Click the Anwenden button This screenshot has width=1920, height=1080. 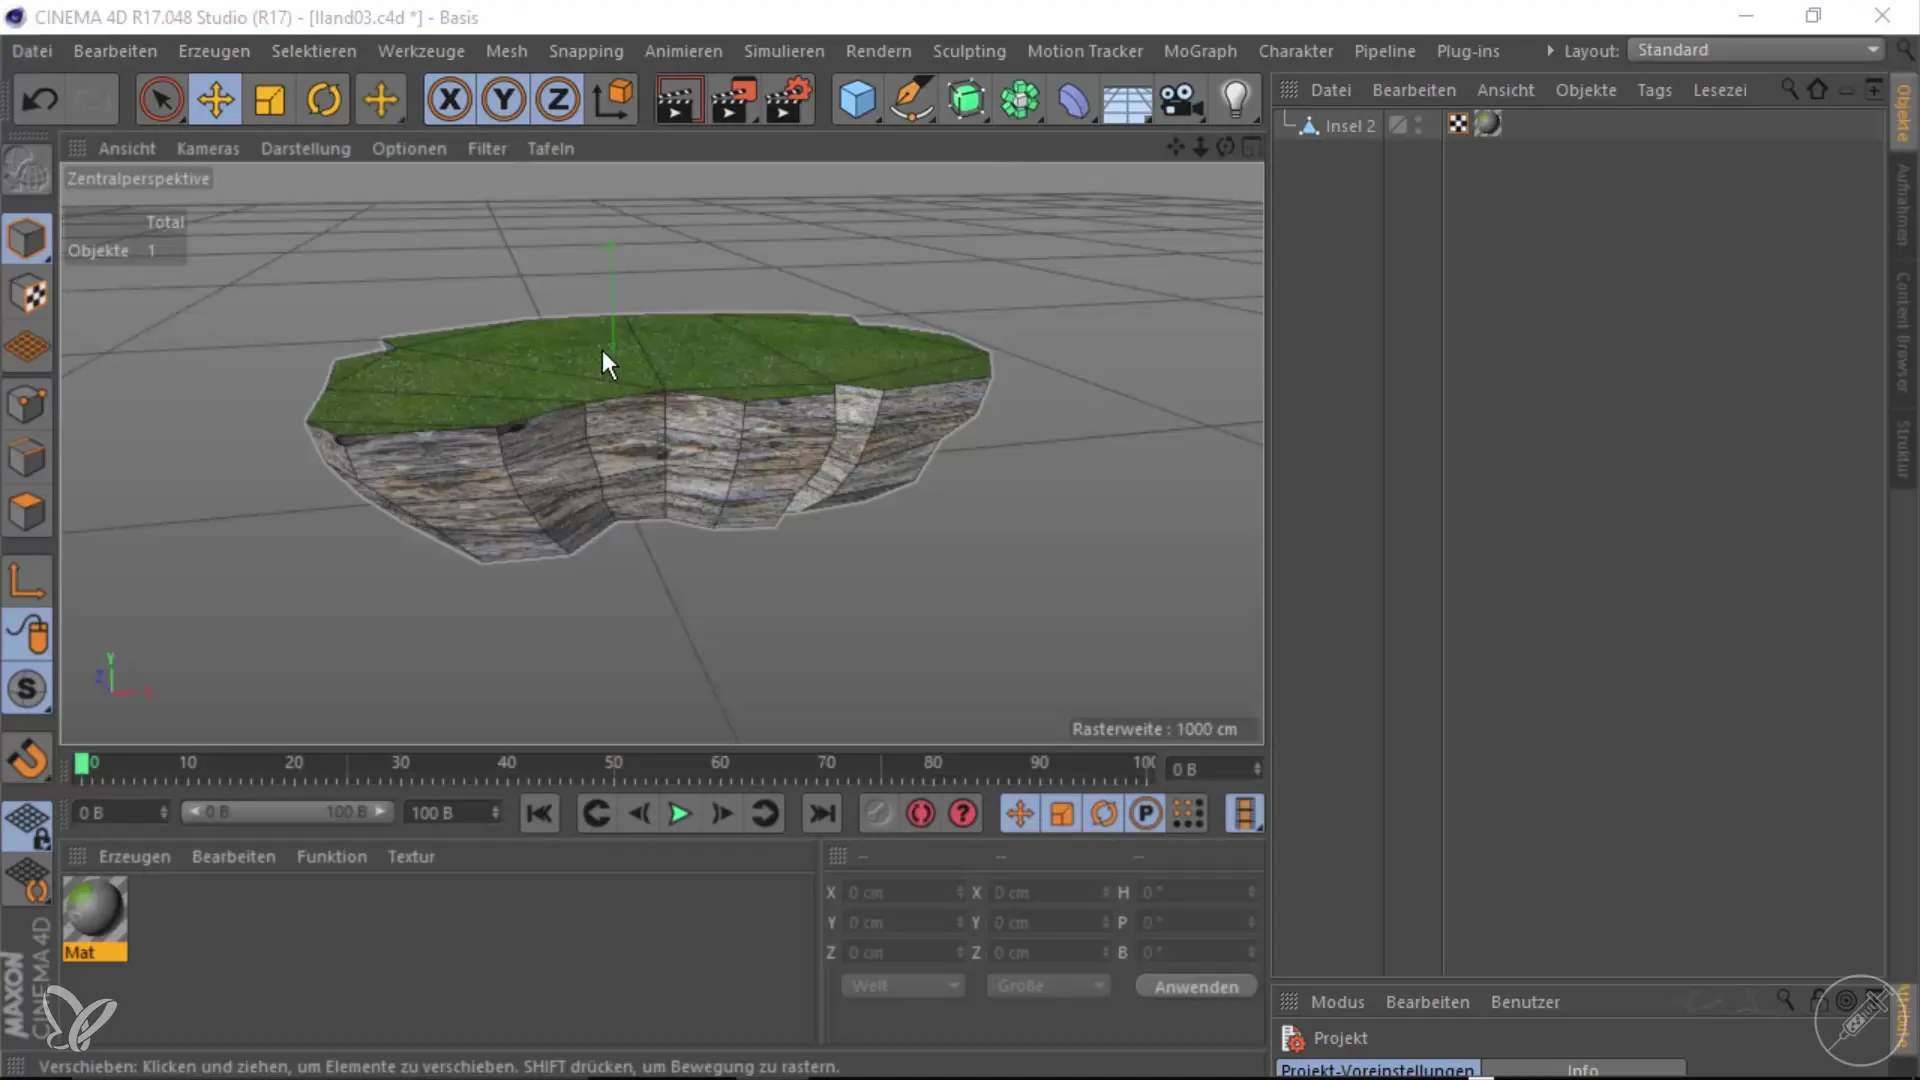[1196, 986]
